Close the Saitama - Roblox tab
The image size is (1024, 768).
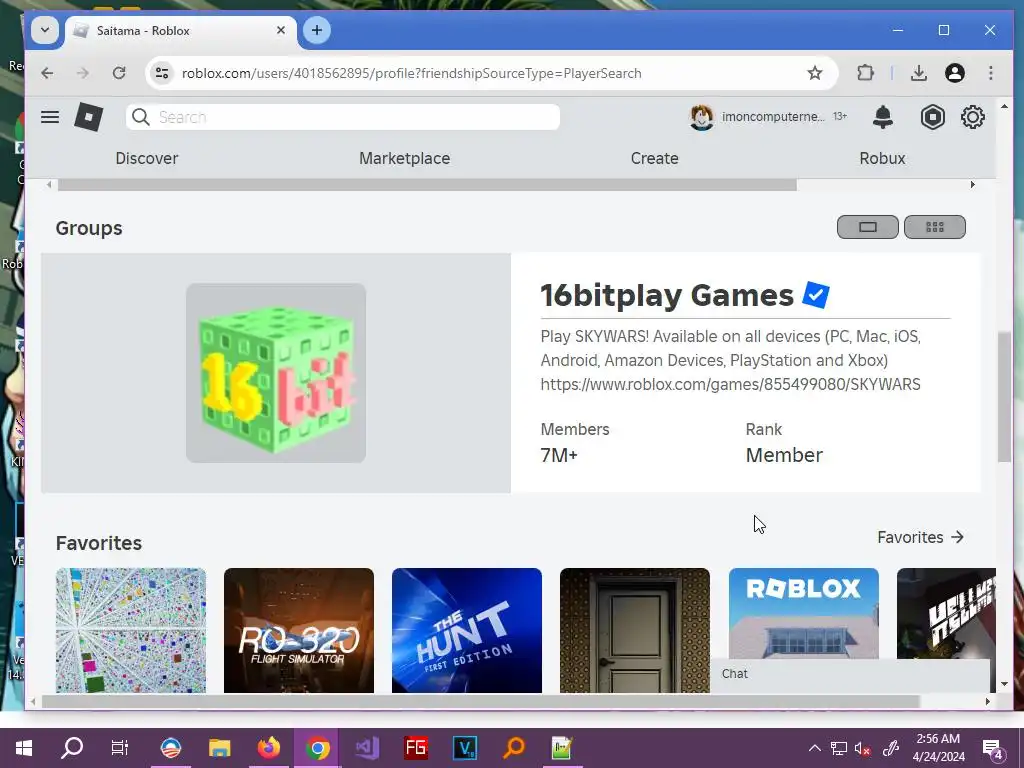[281, 30]
